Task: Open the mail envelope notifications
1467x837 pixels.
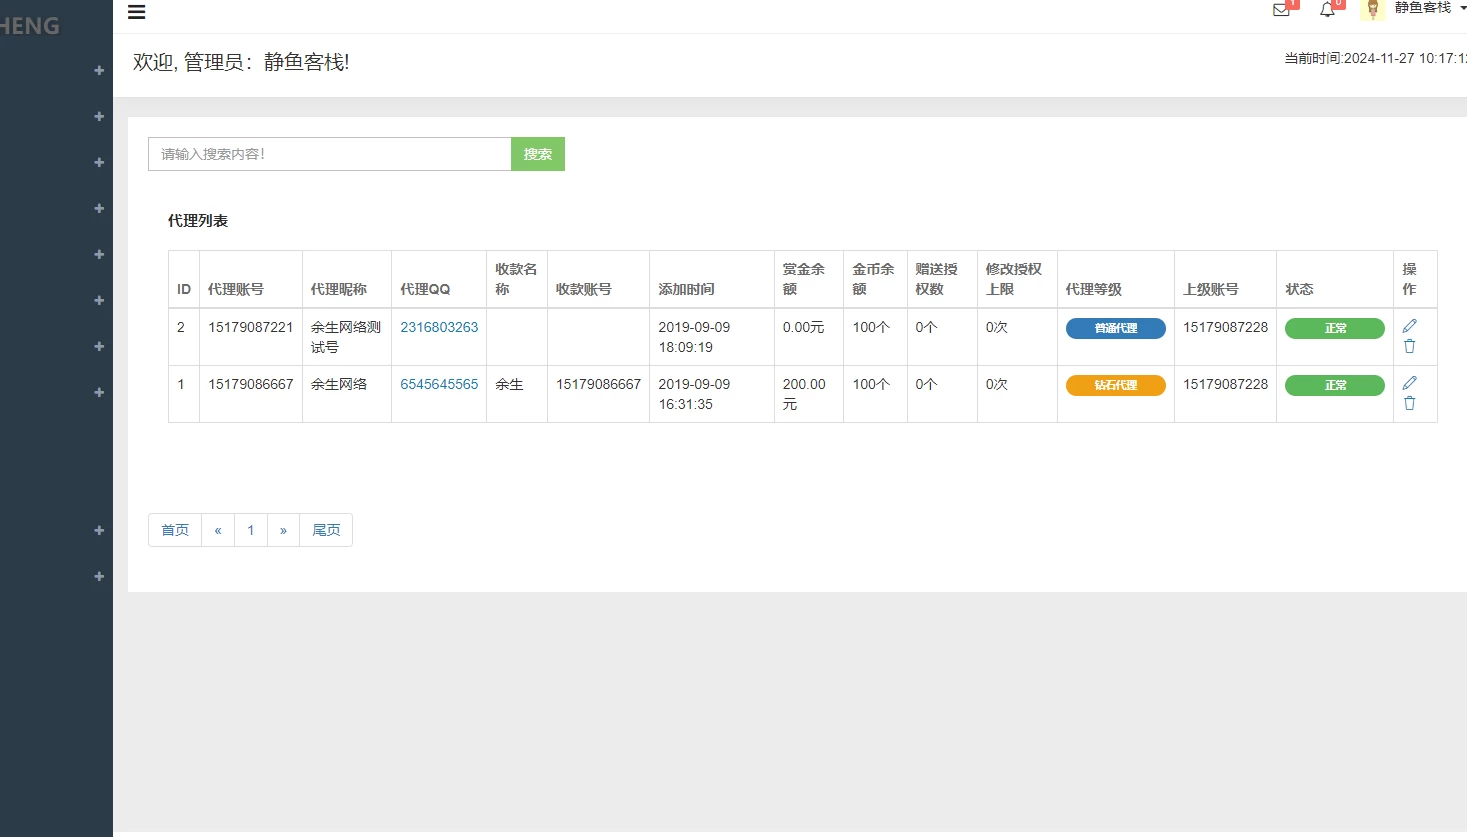Action: (x=1281, y=10)
